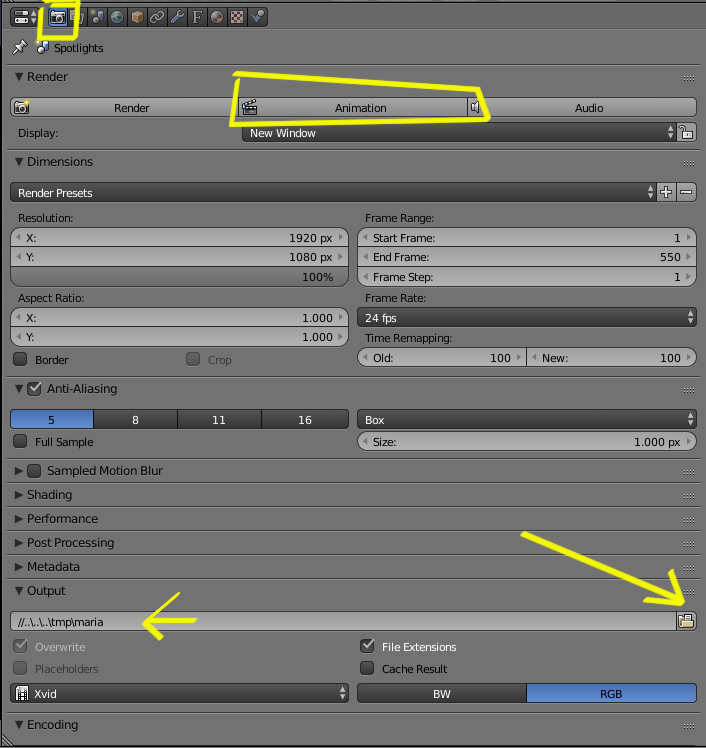Select RGB color mode
Viewport: 706px width, 748px height.
coord(612,693)
